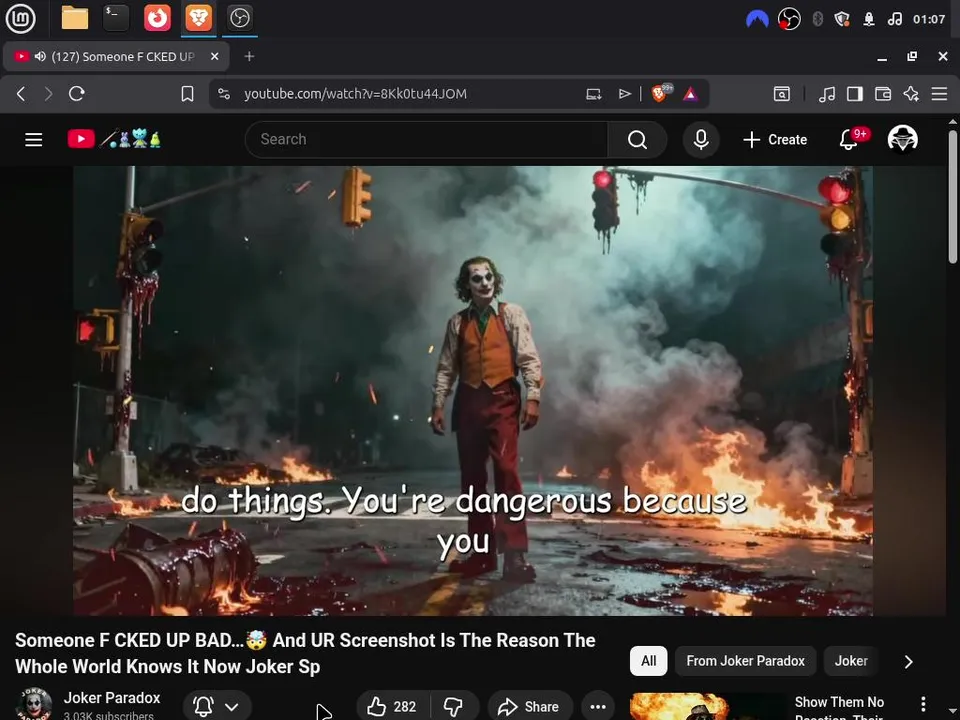
Task: Open Brave playlist music icon
Action: (x=827, y=94)
